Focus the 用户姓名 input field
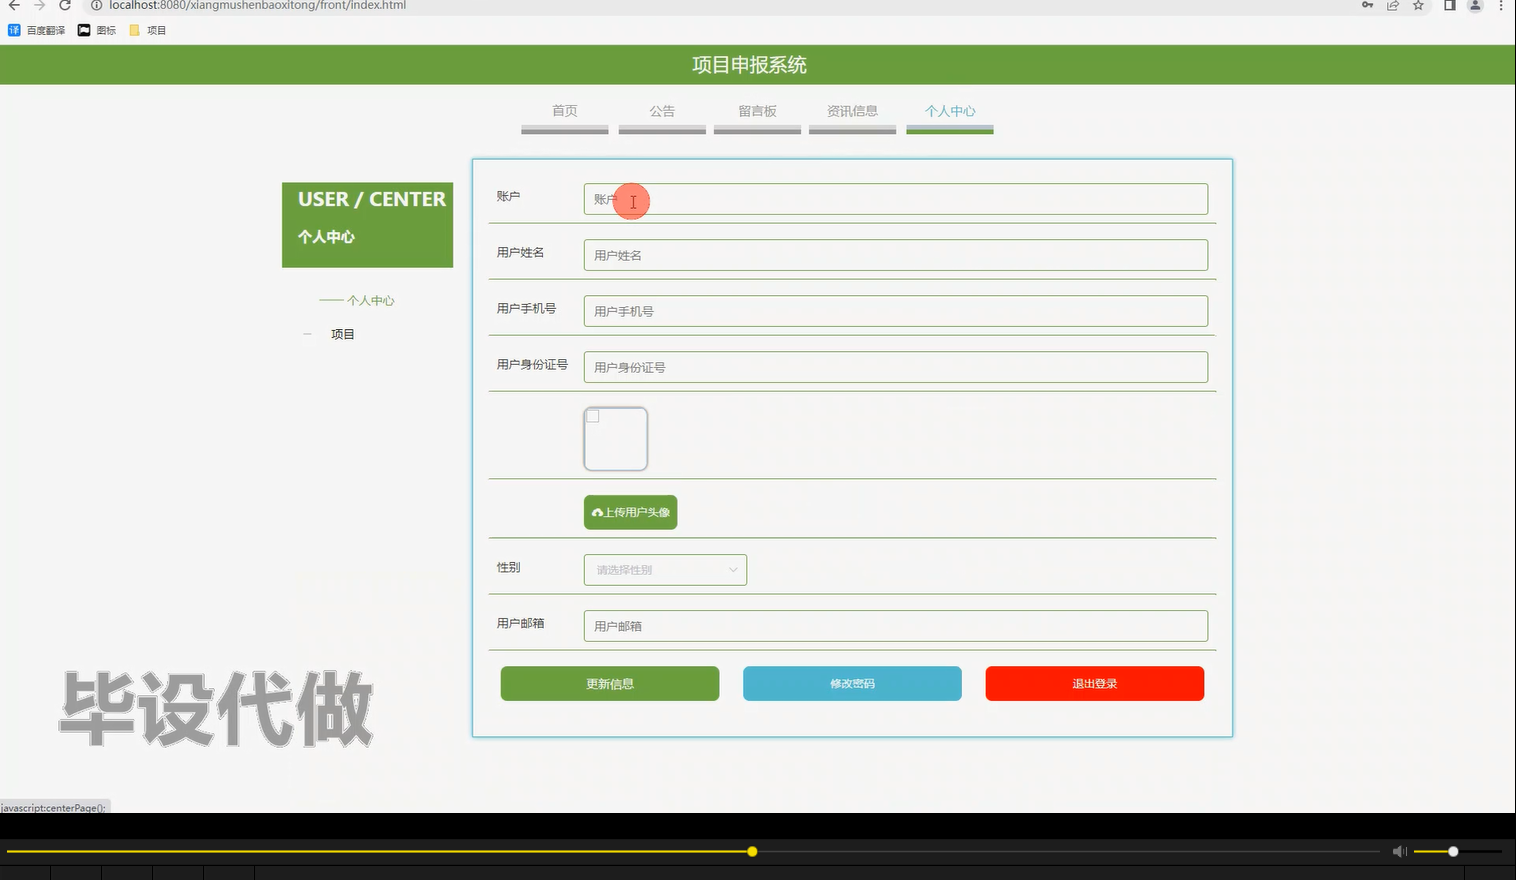This screenshot has height=880, width=1516. [896, 255]
